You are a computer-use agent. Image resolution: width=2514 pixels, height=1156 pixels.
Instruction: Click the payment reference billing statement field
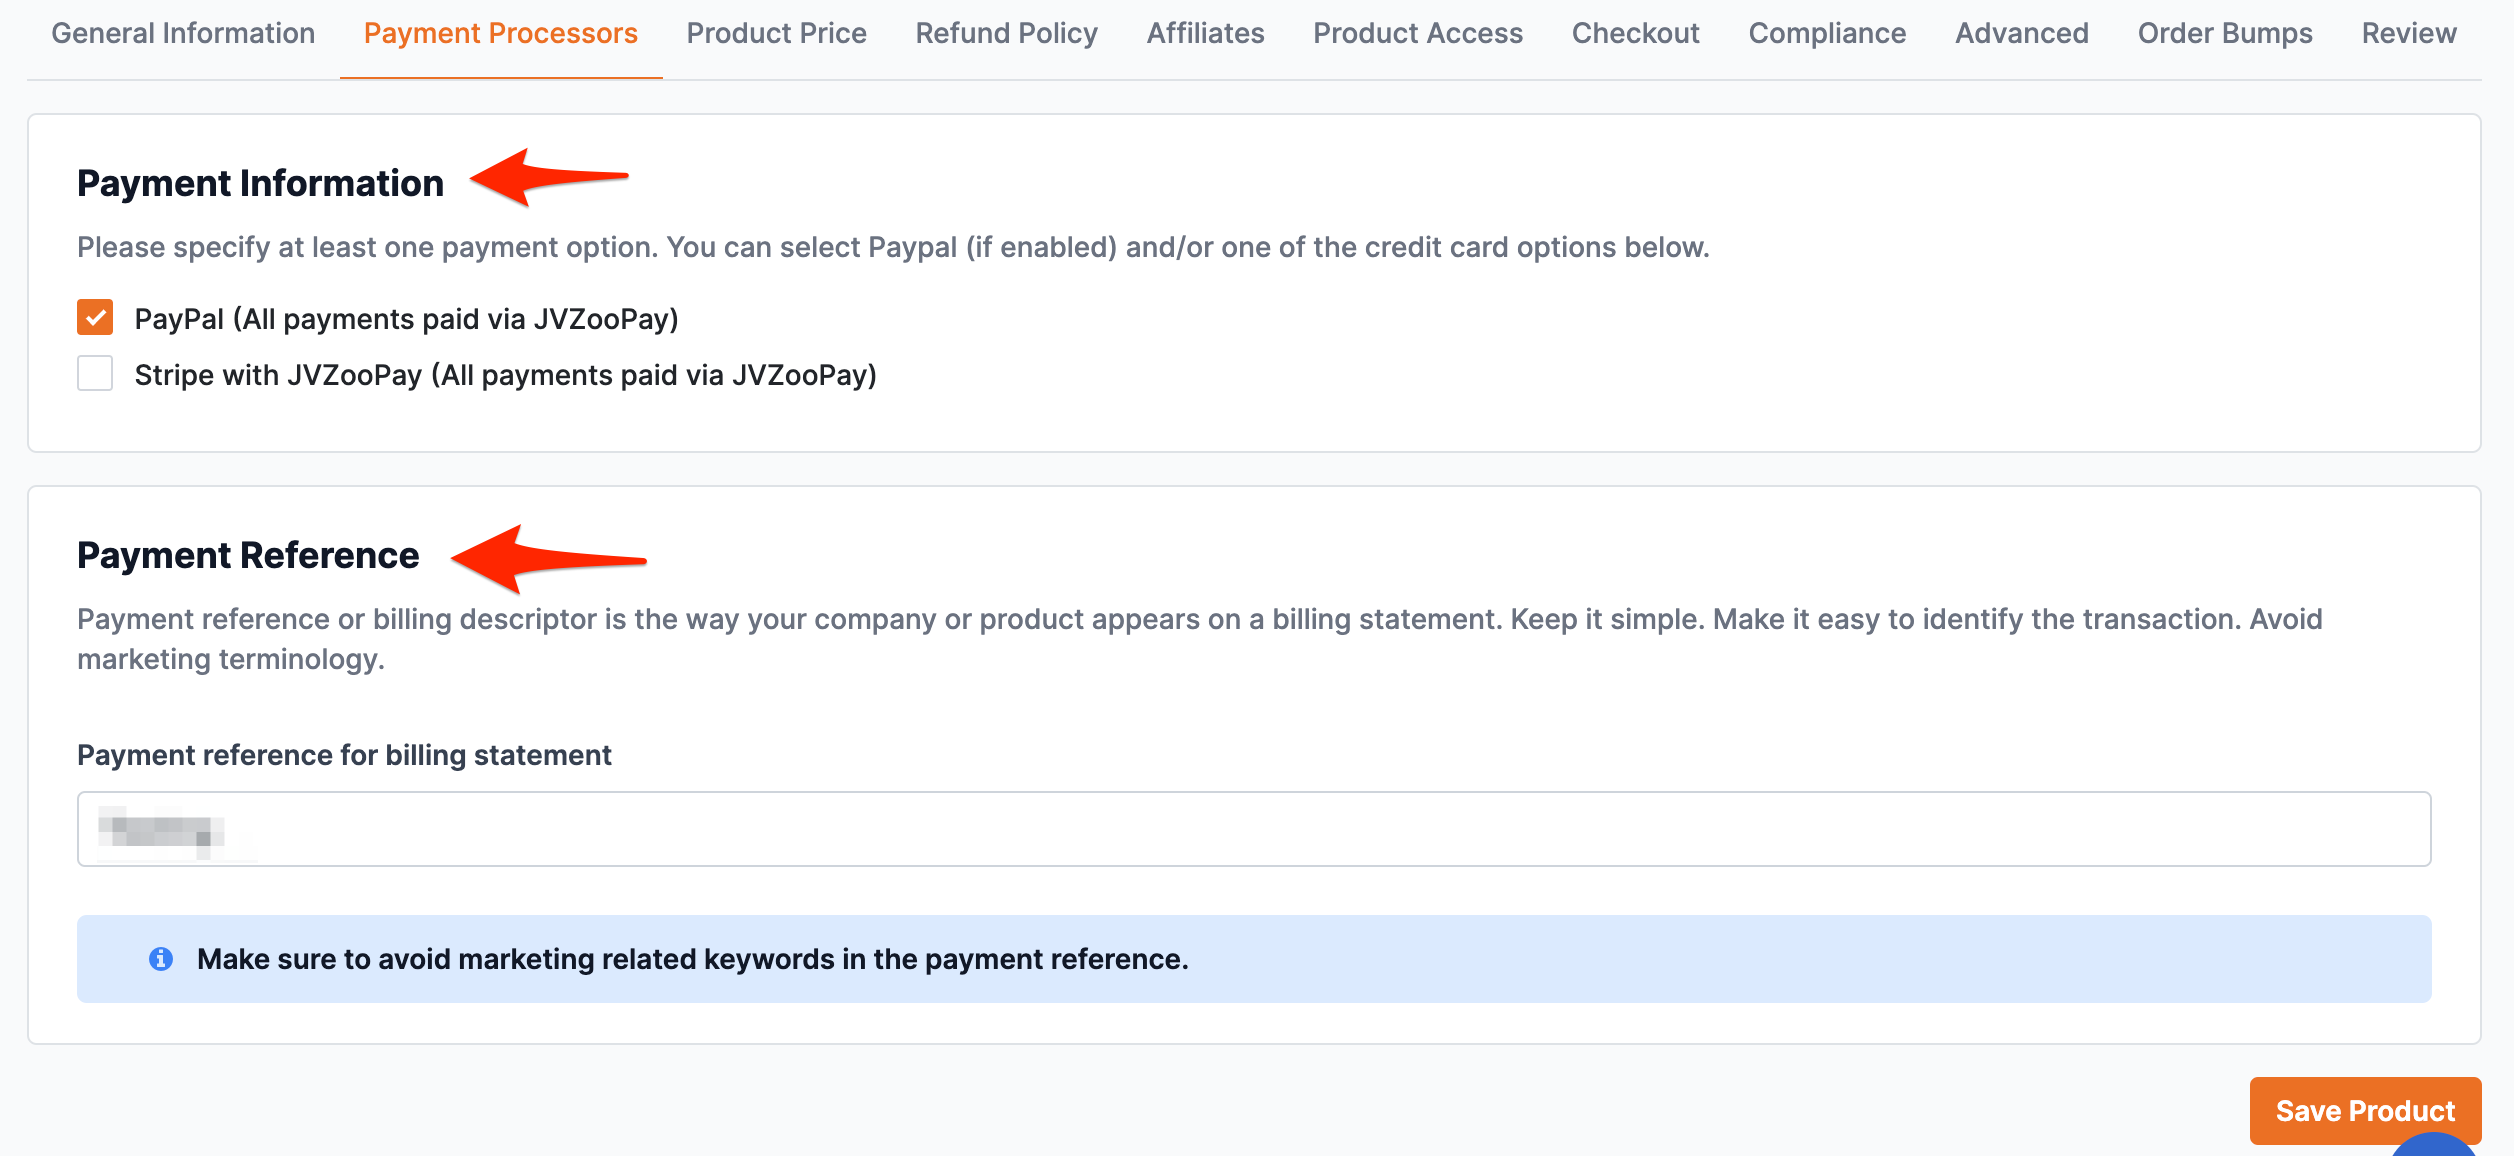[x=1254, y=829]
